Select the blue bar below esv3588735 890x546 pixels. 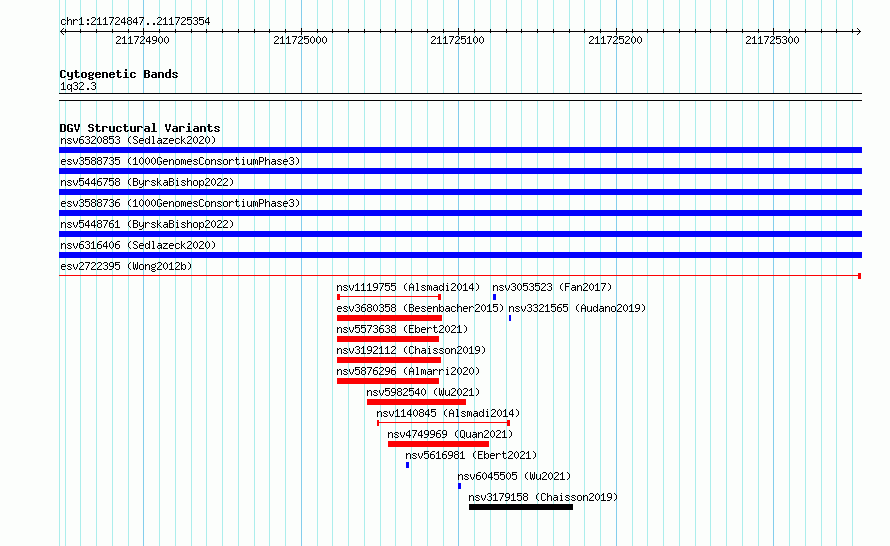tap(460, 171)
